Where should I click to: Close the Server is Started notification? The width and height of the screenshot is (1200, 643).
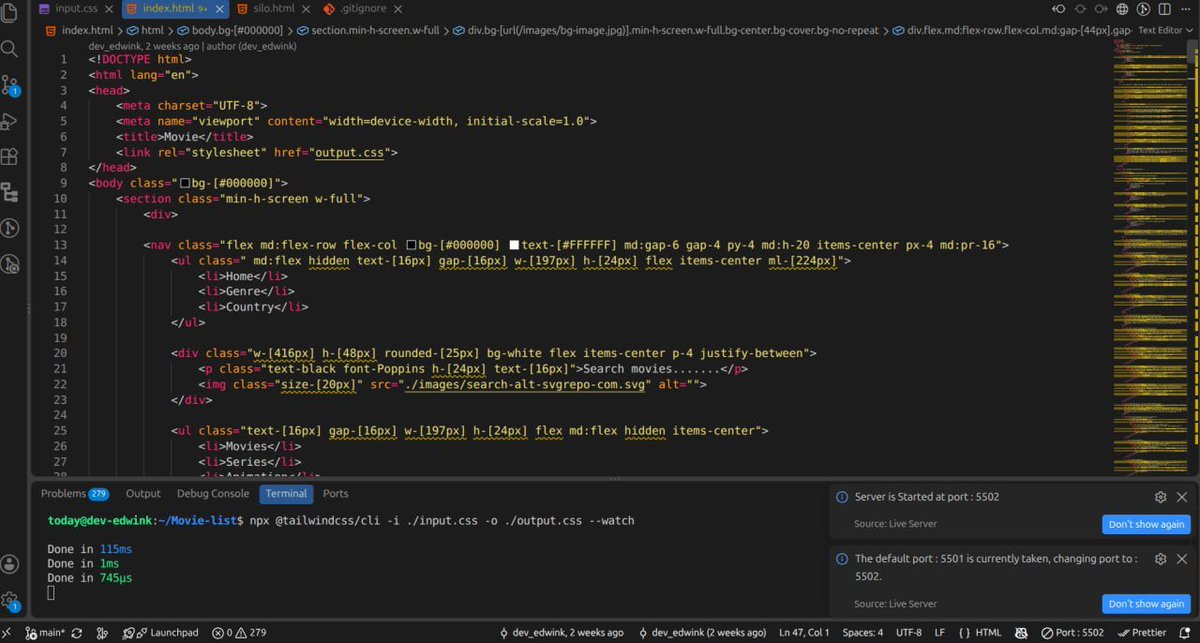1184,497
